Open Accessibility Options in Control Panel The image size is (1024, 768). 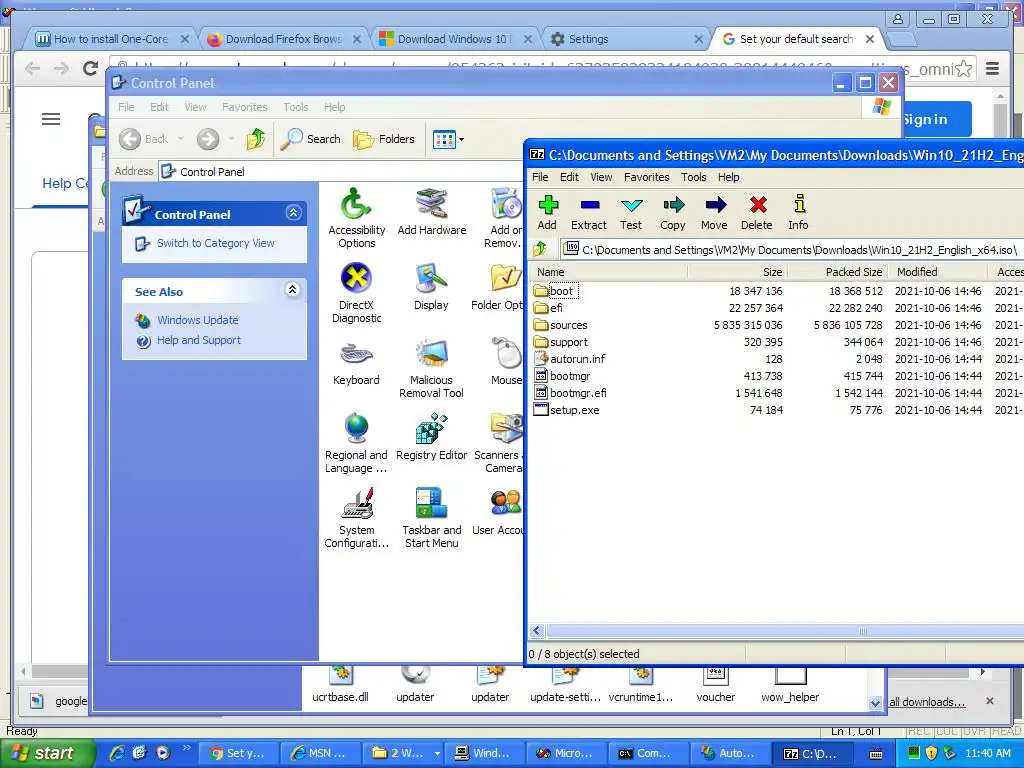tap(357, 218)
